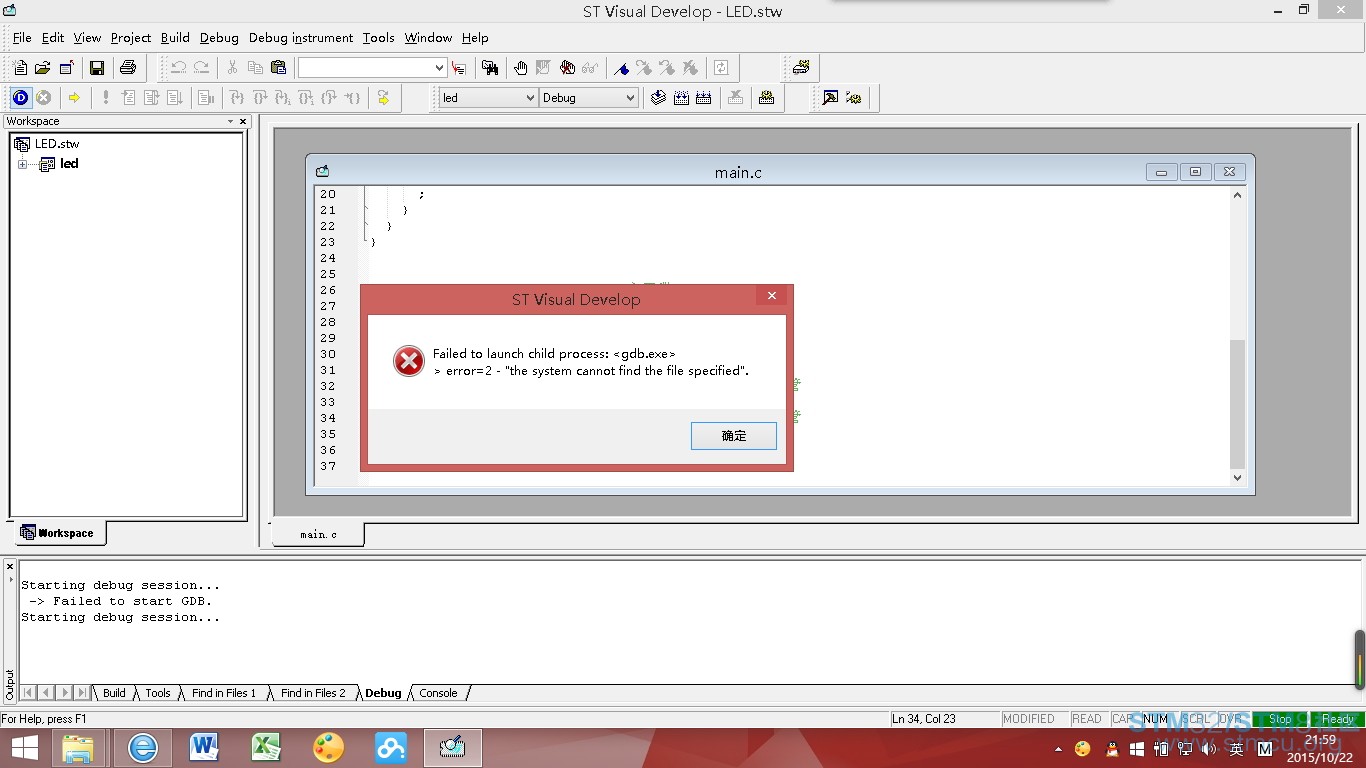Screen dimensions: 1366x768
Task: Click the Redo arrow icon
Action: point(201,68)
